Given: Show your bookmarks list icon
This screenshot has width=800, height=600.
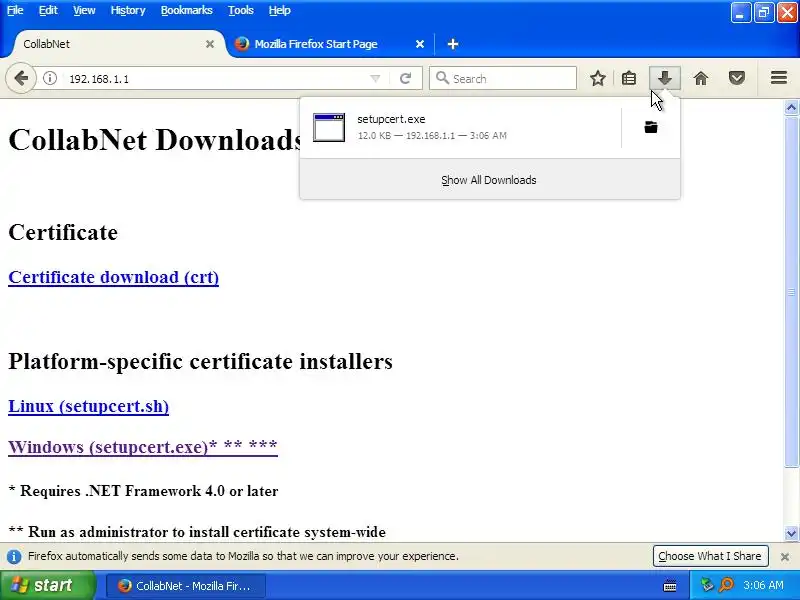Looking at the screenshot, I should 629,79.
